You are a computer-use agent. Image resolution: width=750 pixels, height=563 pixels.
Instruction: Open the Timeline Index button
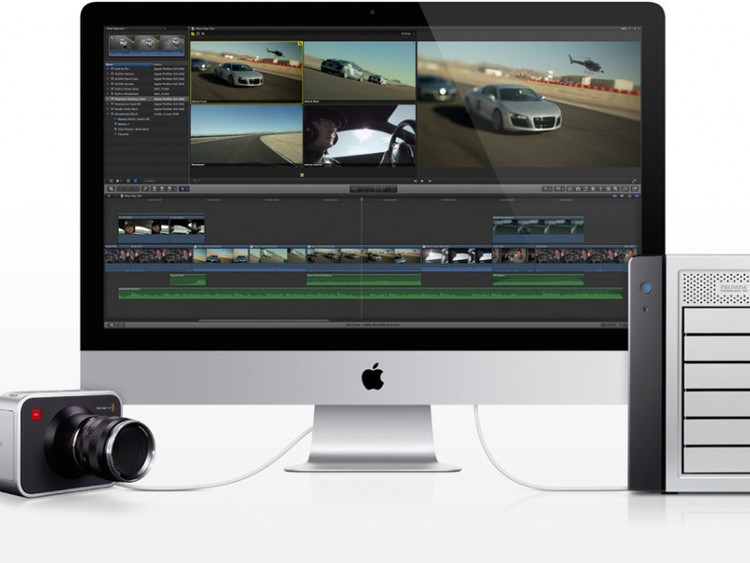(121, 325)
